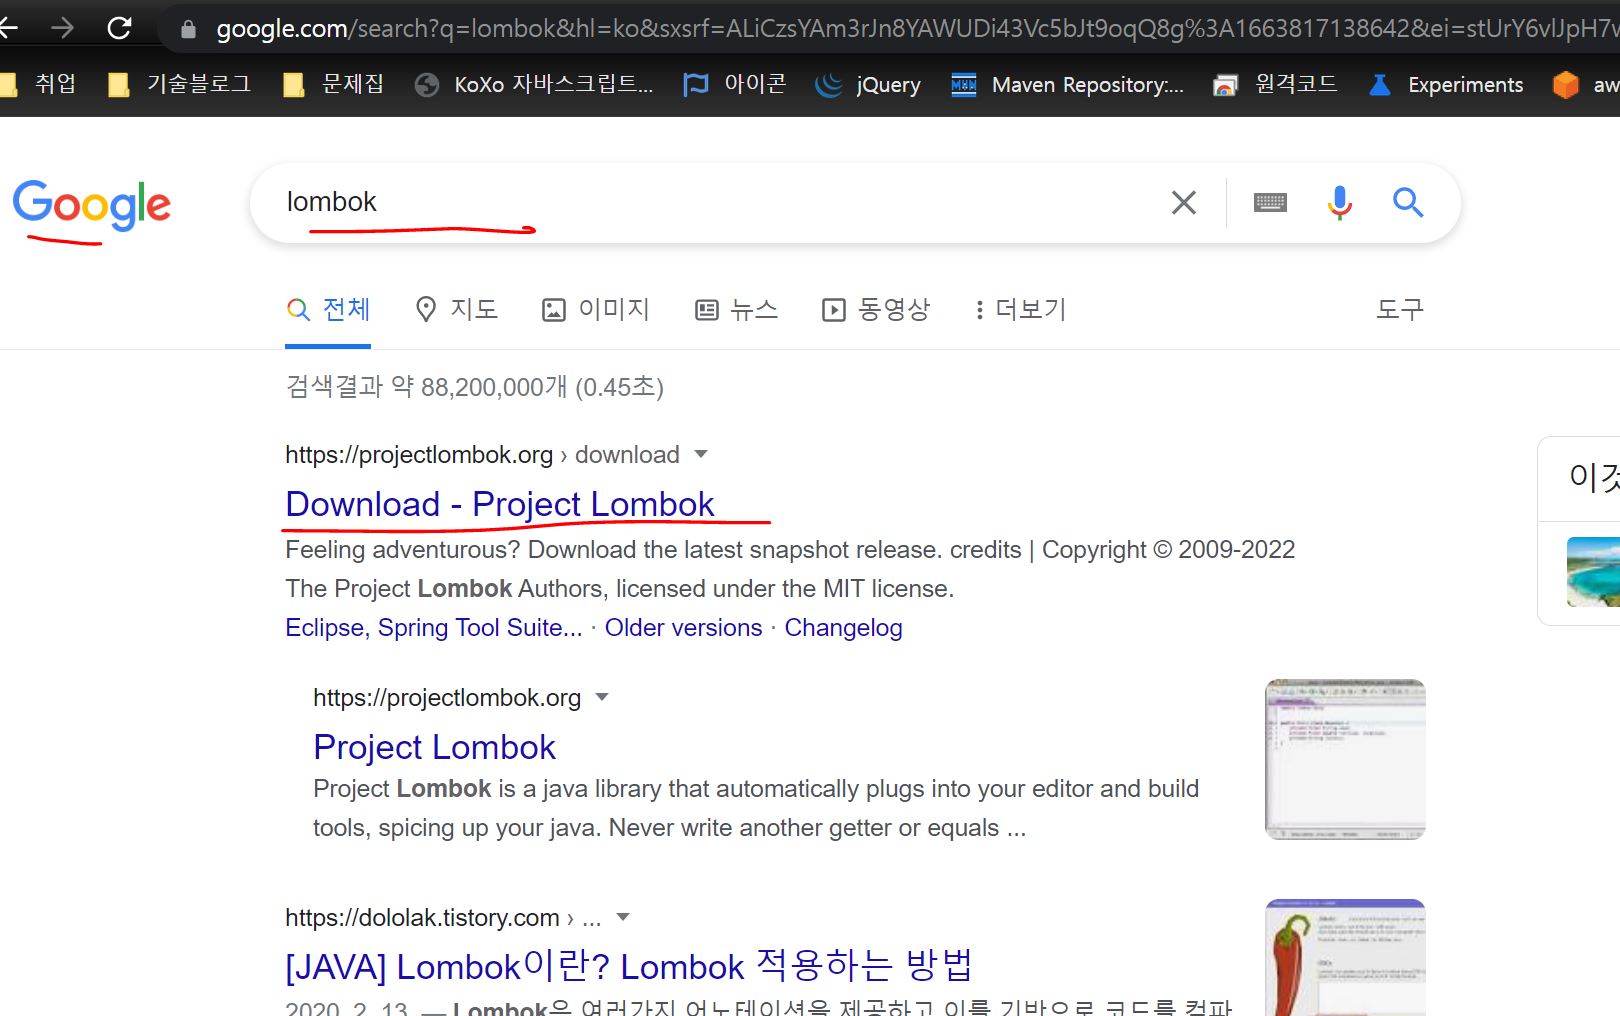Open the Project Lombok result title
This screenshot has height=1016, width=1620.
pos(434,747)
